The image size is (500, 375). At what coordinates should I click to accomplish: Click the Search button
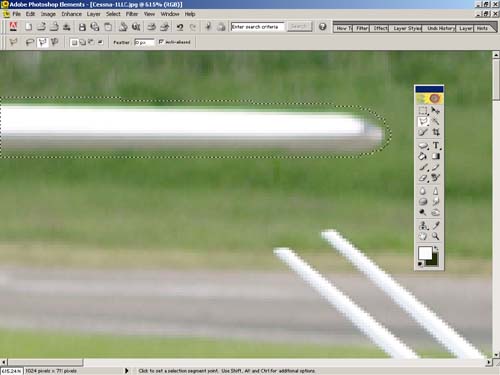click(x=299, y=27)
